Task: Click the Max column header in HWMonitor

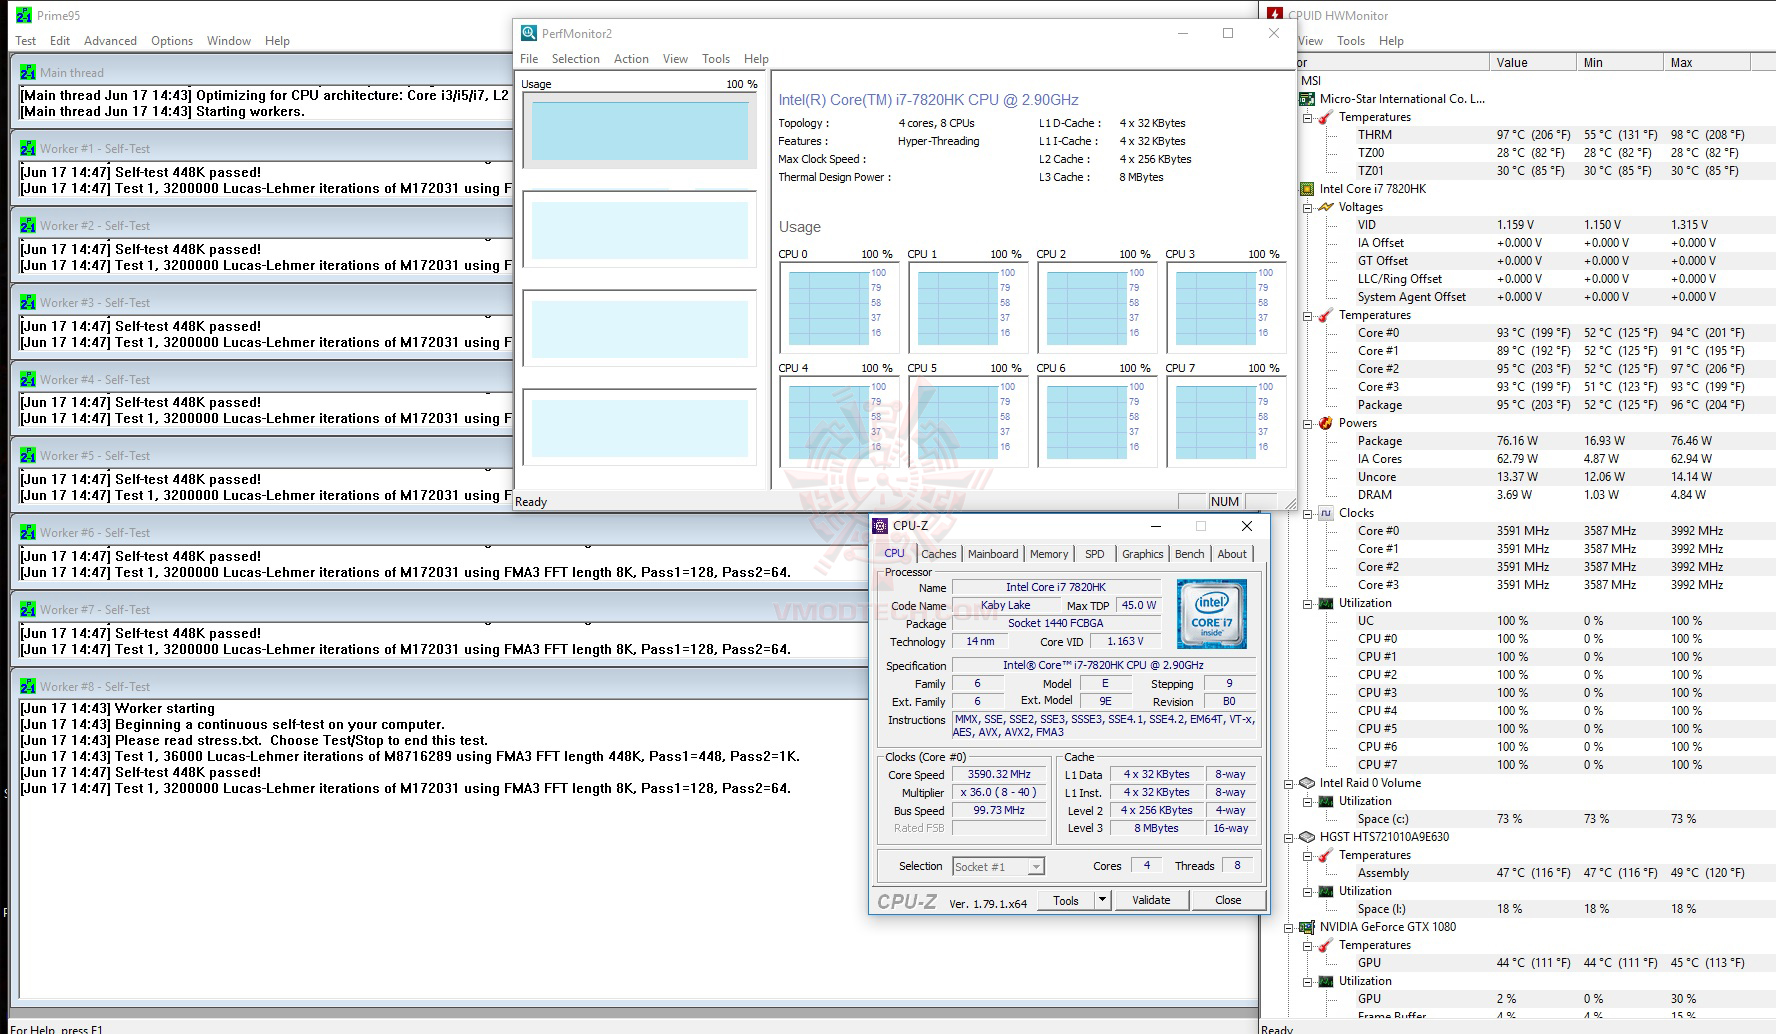Action: coord(1707,62)
